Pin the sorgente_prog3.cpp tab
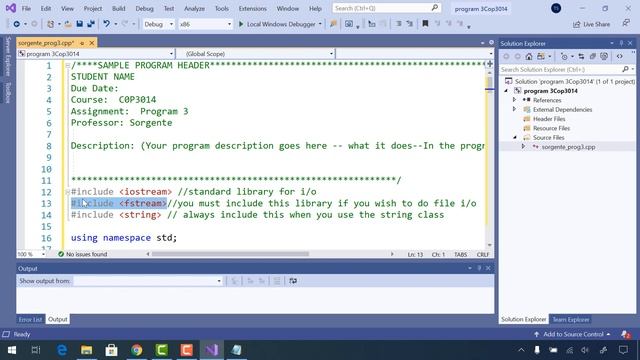This screenshot has height=360, width=640. pyautogui.click(x=82, y=43)
